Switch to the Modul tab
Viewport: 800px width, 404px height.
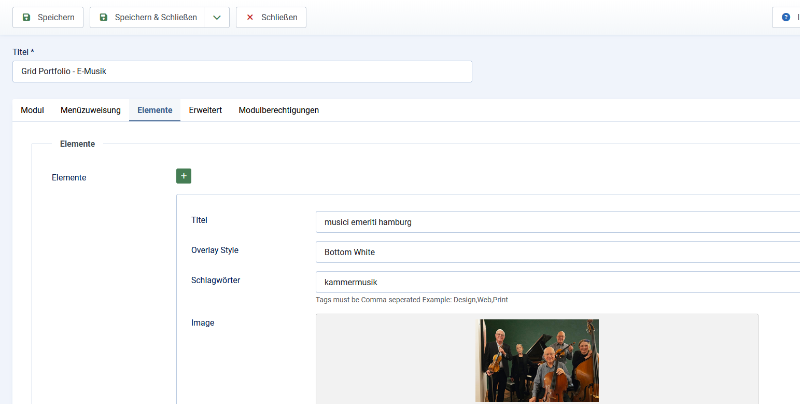click(32, 110)
